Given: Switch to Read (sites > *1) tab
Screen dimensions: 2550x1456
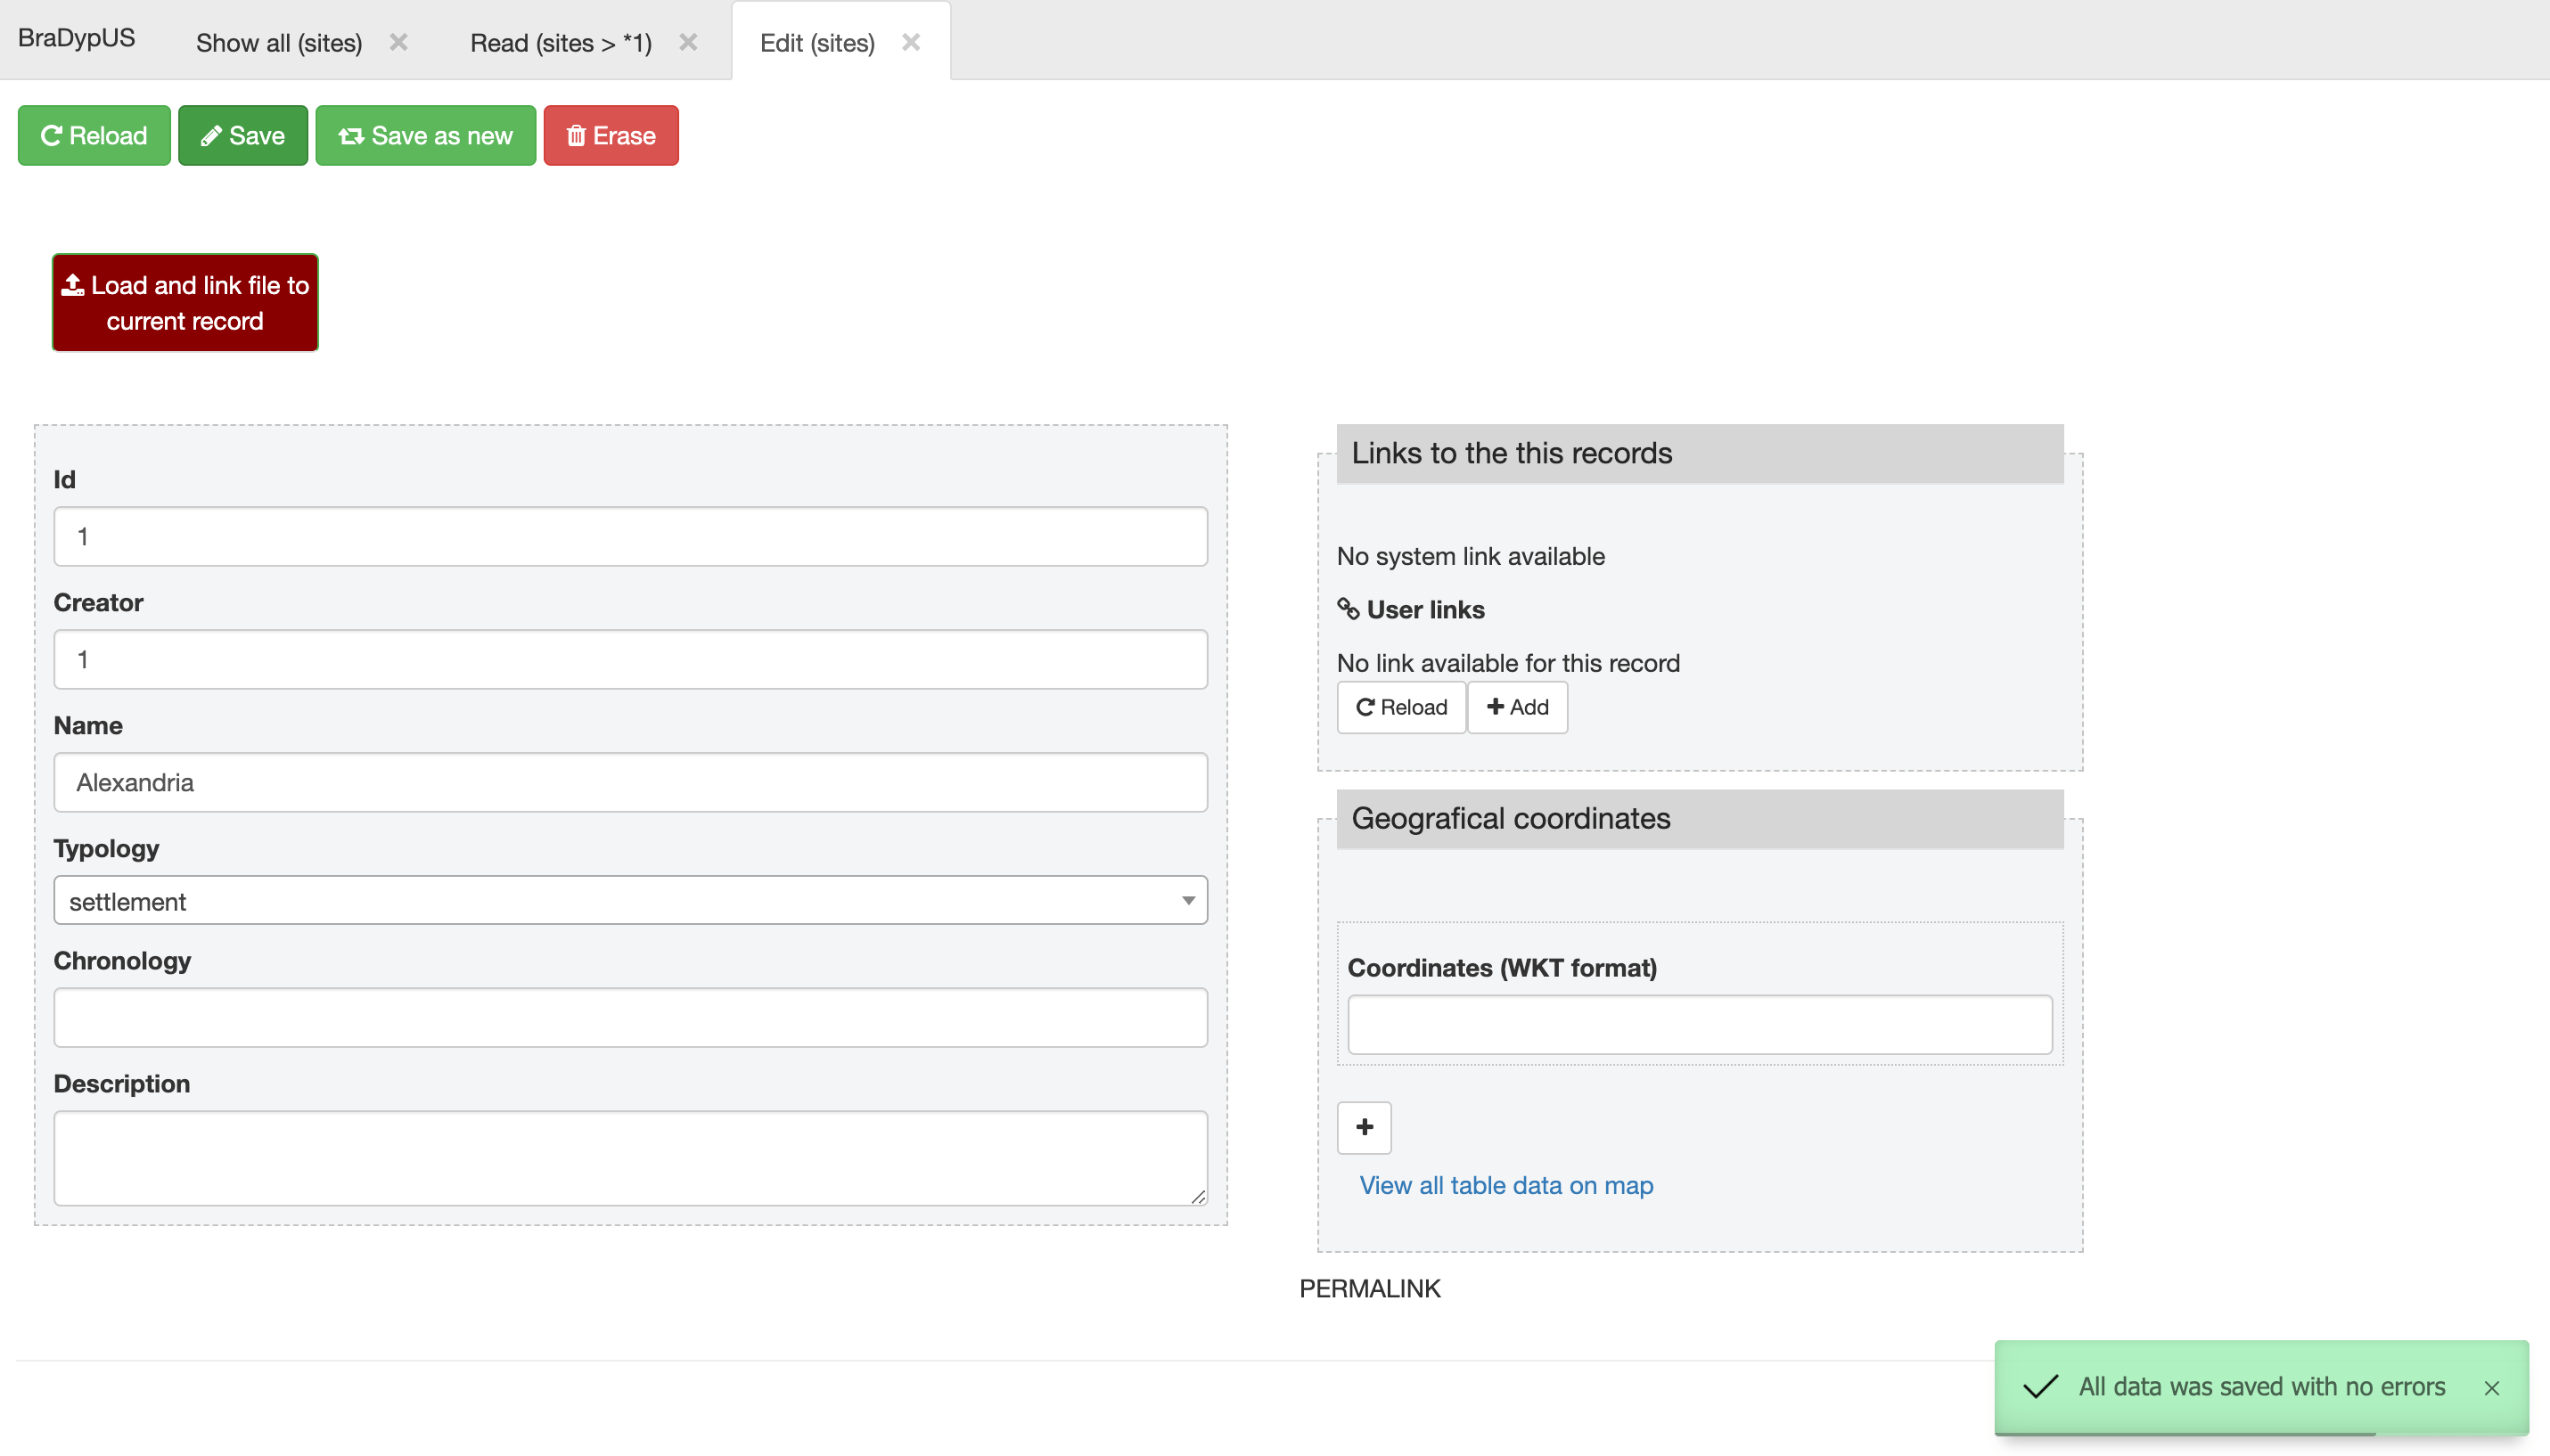Looking at the screenshot, I should tap(560, 43).
